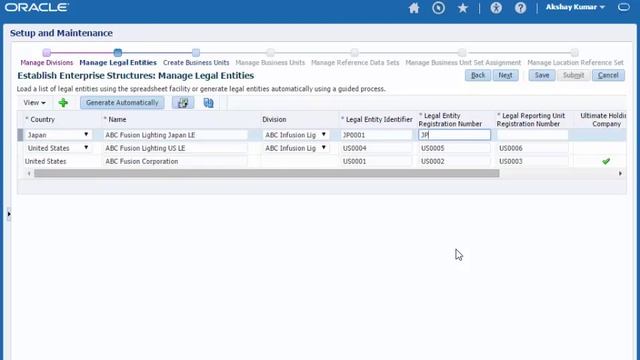This screenshot has height=360, width=640.
Task: Go to the Home icon
Action: (x=414, y=8)
